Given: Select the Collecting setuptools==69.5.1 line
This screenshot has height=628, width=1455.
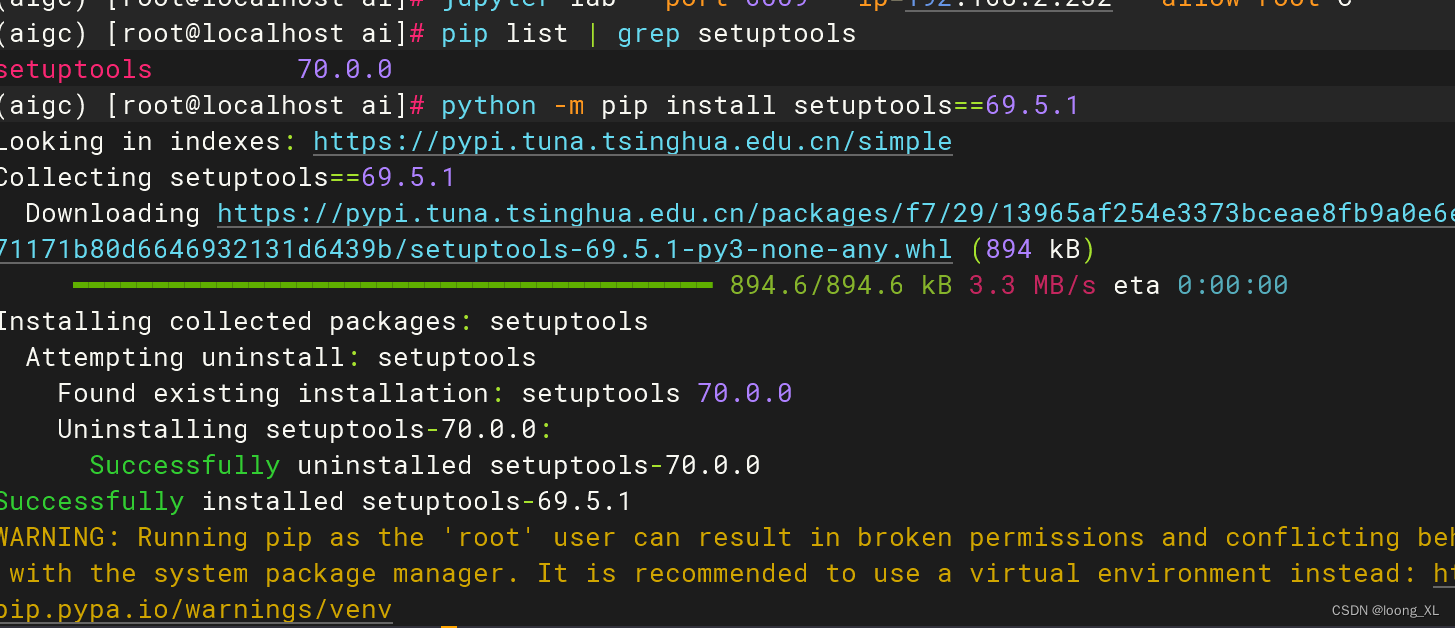Looking at the screenshot, I should [225, 176].
